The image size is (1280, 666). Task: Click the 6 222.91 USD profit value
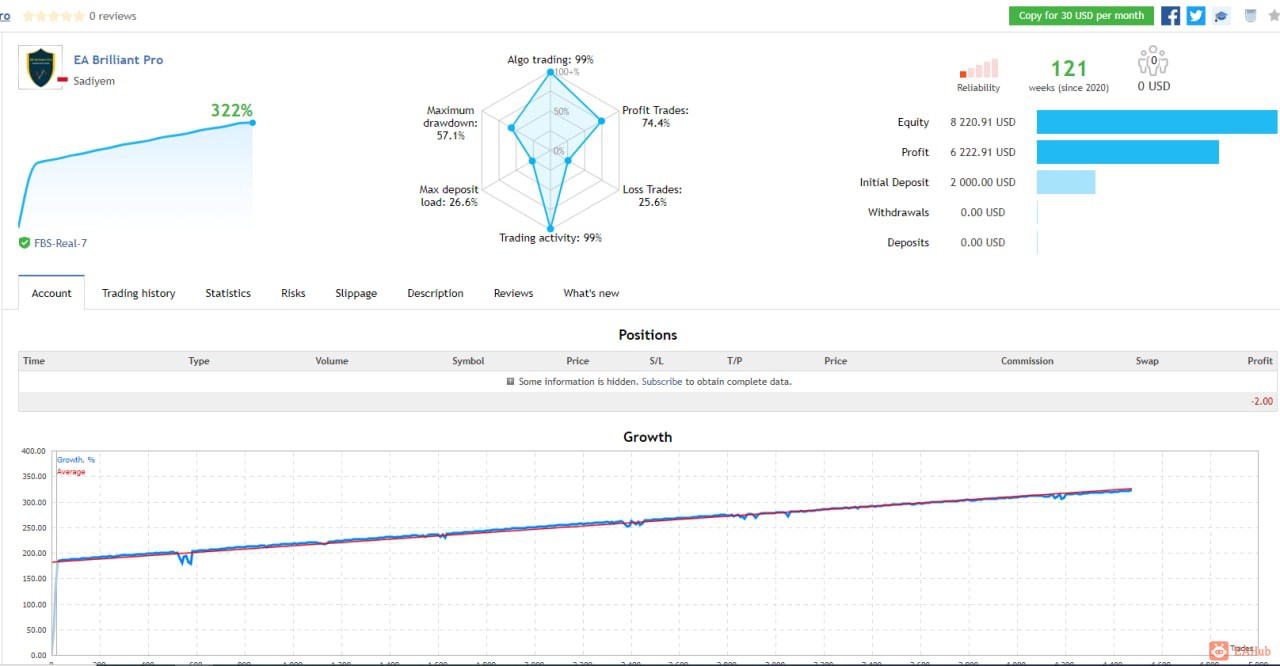pyautogui.click(x=983, y=152)
